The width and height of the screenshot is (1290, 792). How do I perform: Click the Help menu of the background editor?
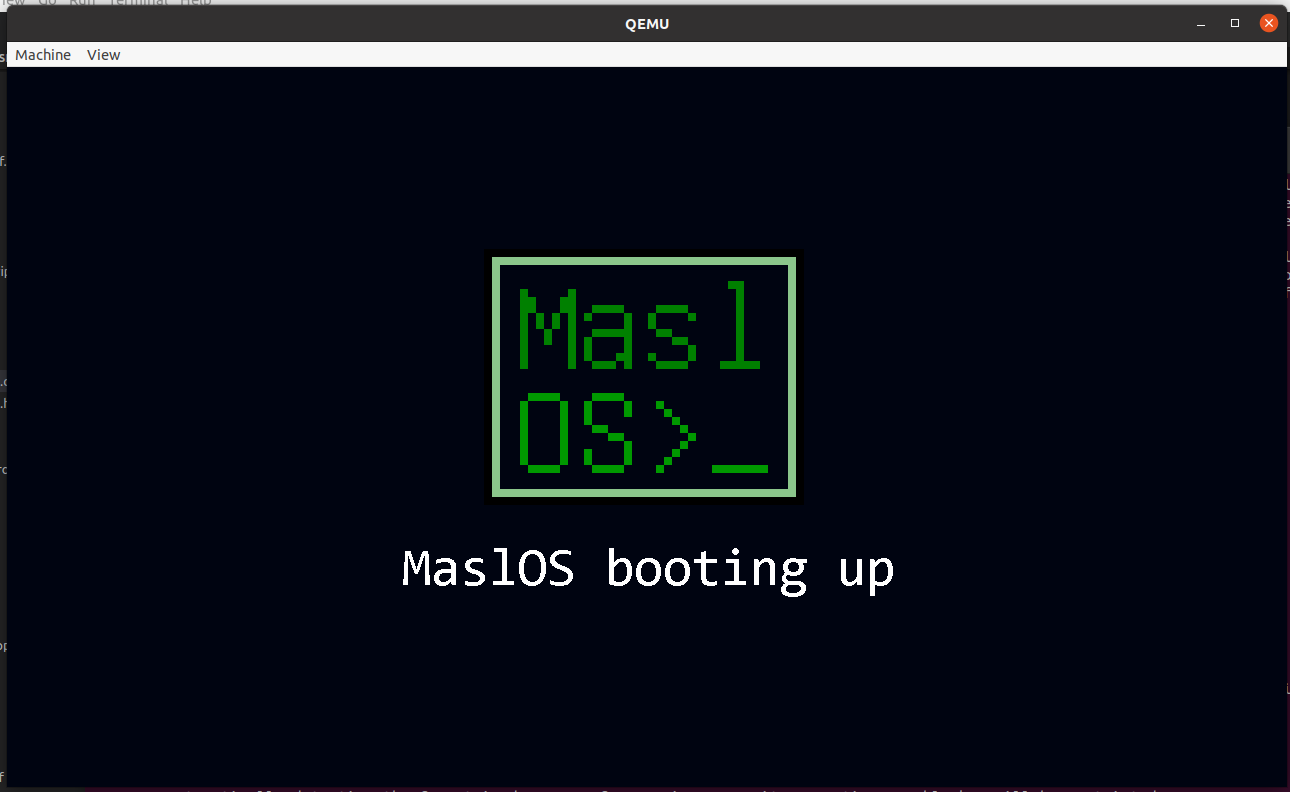(x=196, y=3)
